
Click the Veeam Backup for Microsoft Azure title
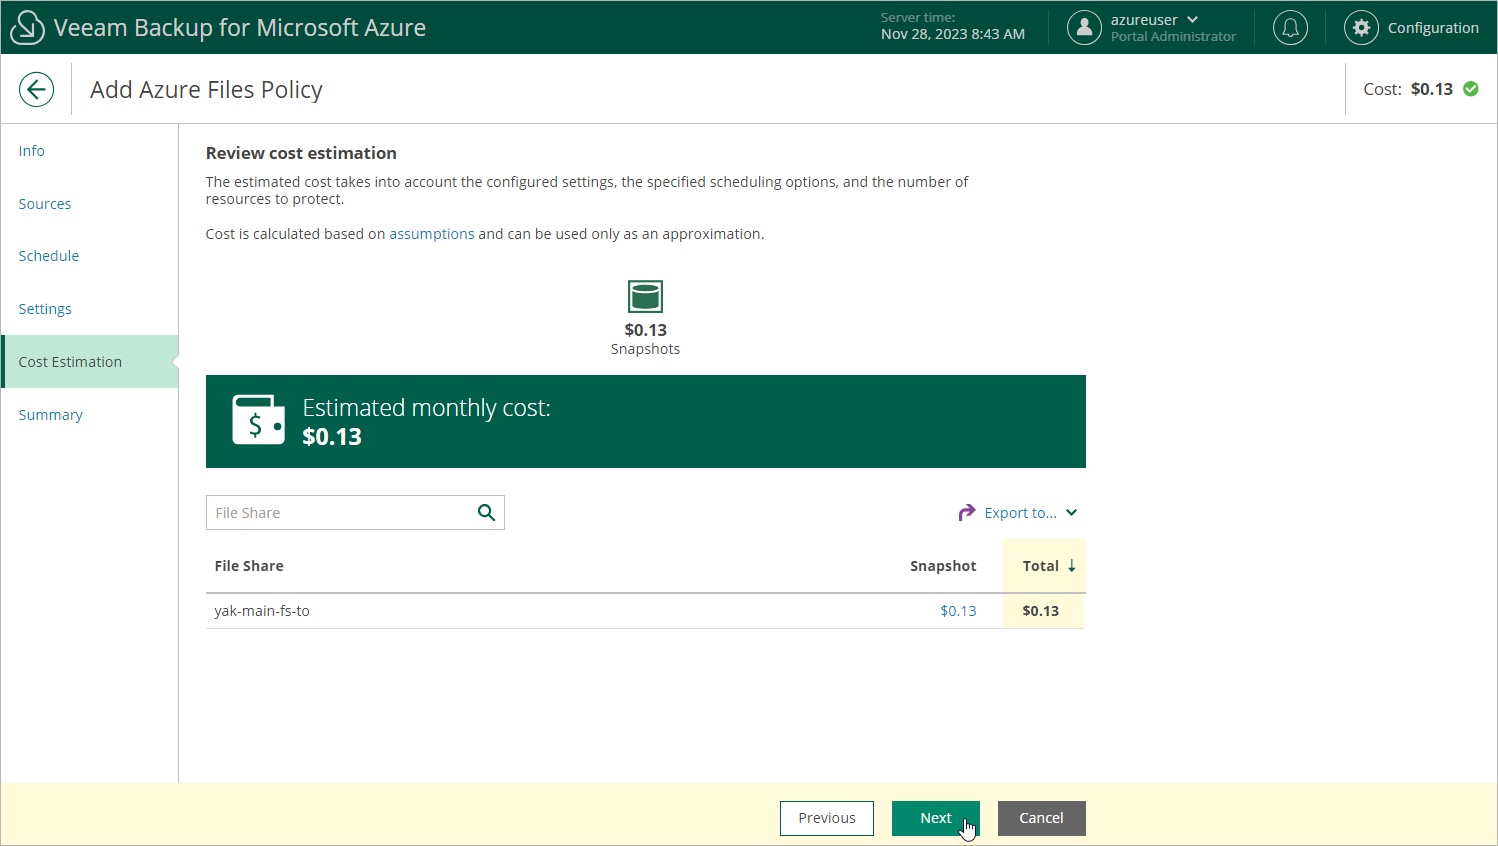tap(240, 28)
